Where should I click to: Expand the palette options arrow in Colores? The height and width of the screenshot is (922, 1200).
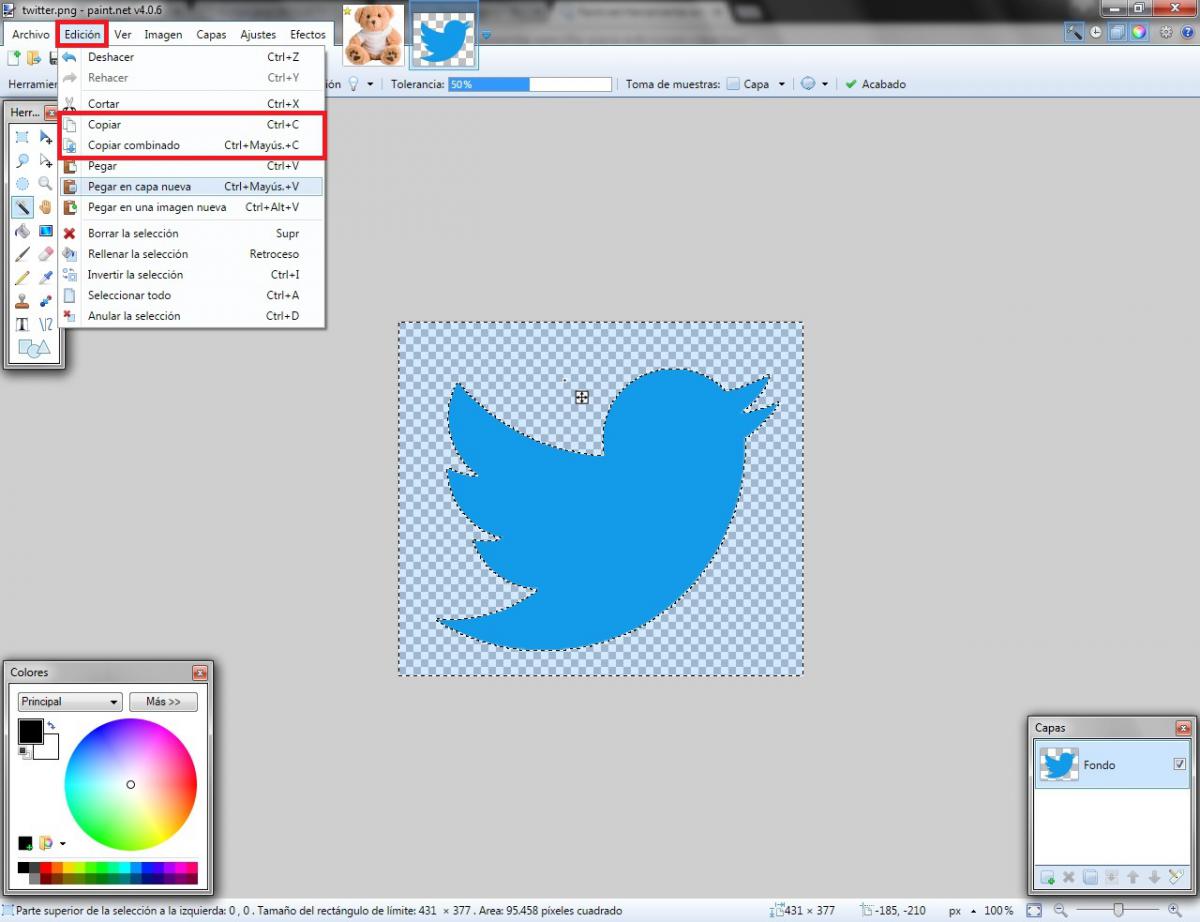(x=63, y=844)
